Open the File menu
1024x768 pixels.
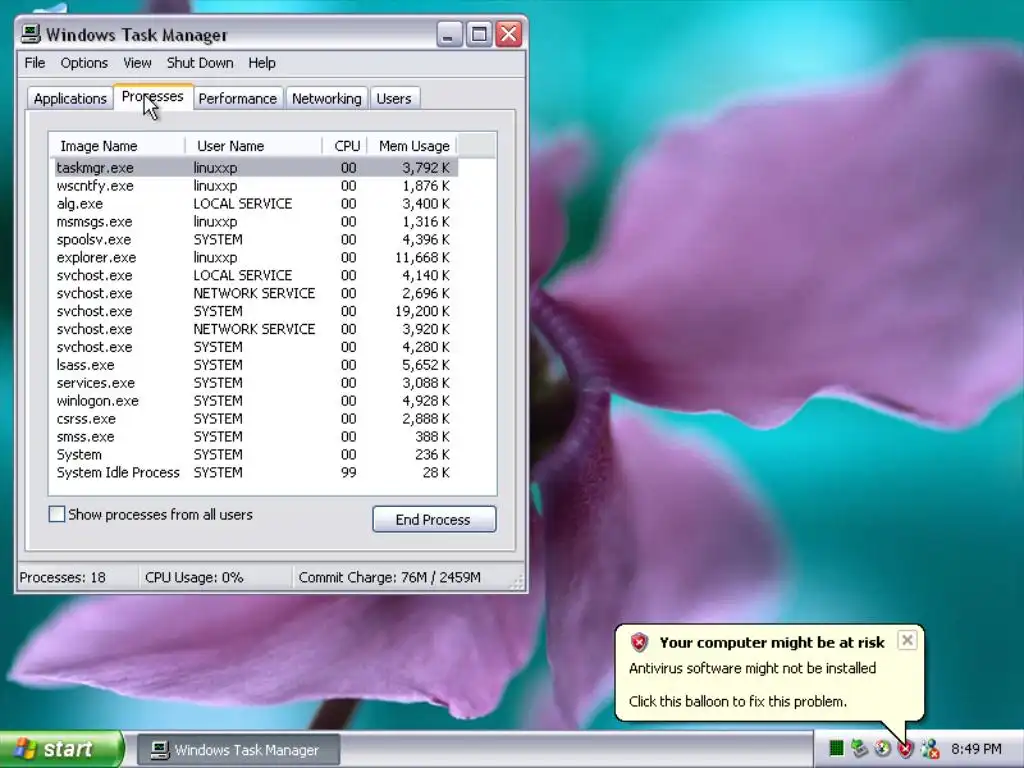[x=35, y=63]
